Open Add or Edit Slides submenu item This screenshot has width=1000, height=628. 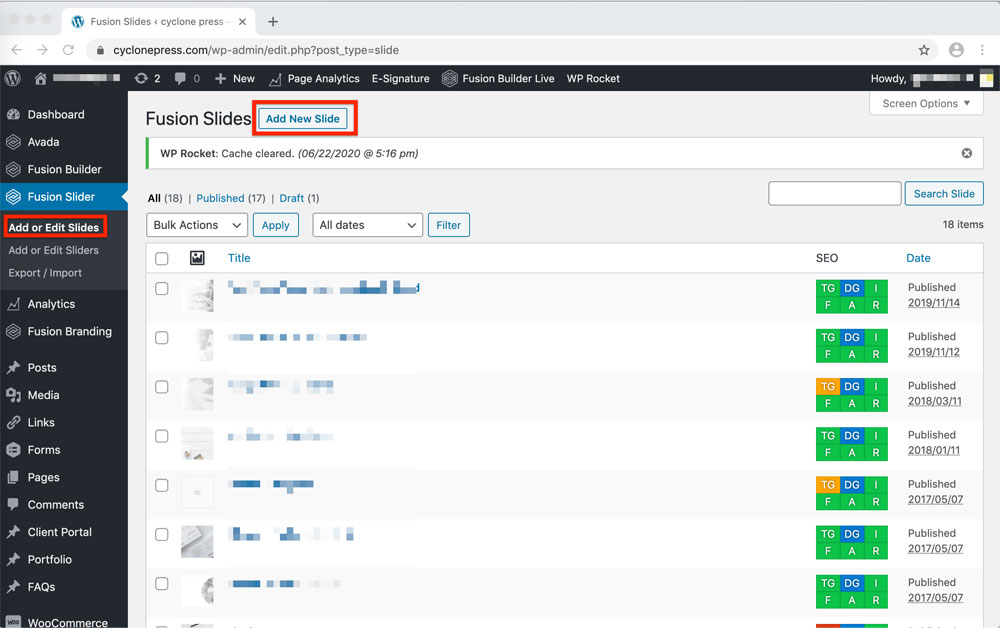54,227
